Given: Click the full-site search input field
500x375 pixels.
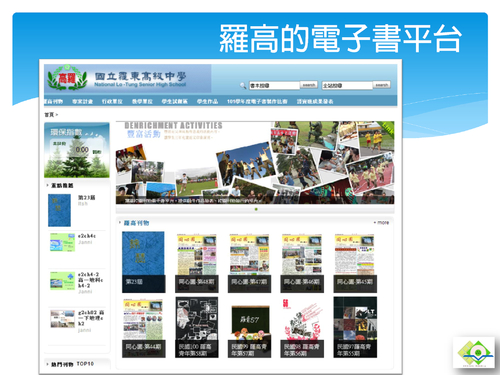Looking at the screenshot, I should (x=347, y=85).
